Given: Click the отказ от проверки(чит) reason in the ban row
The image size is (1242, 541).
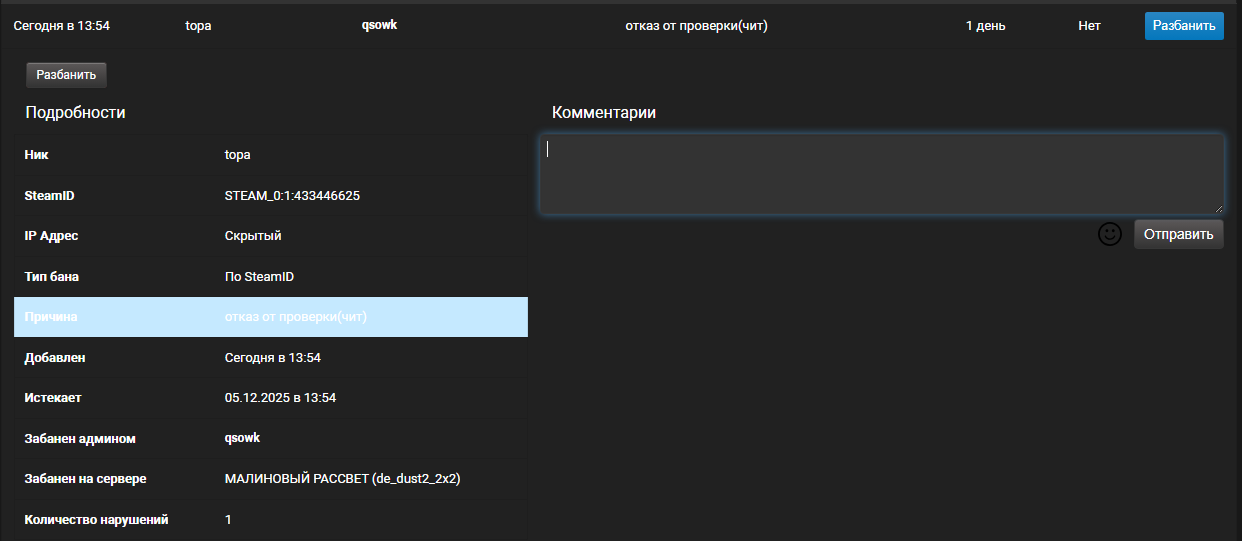Looking at the screenshot, I should coord(696,26).
